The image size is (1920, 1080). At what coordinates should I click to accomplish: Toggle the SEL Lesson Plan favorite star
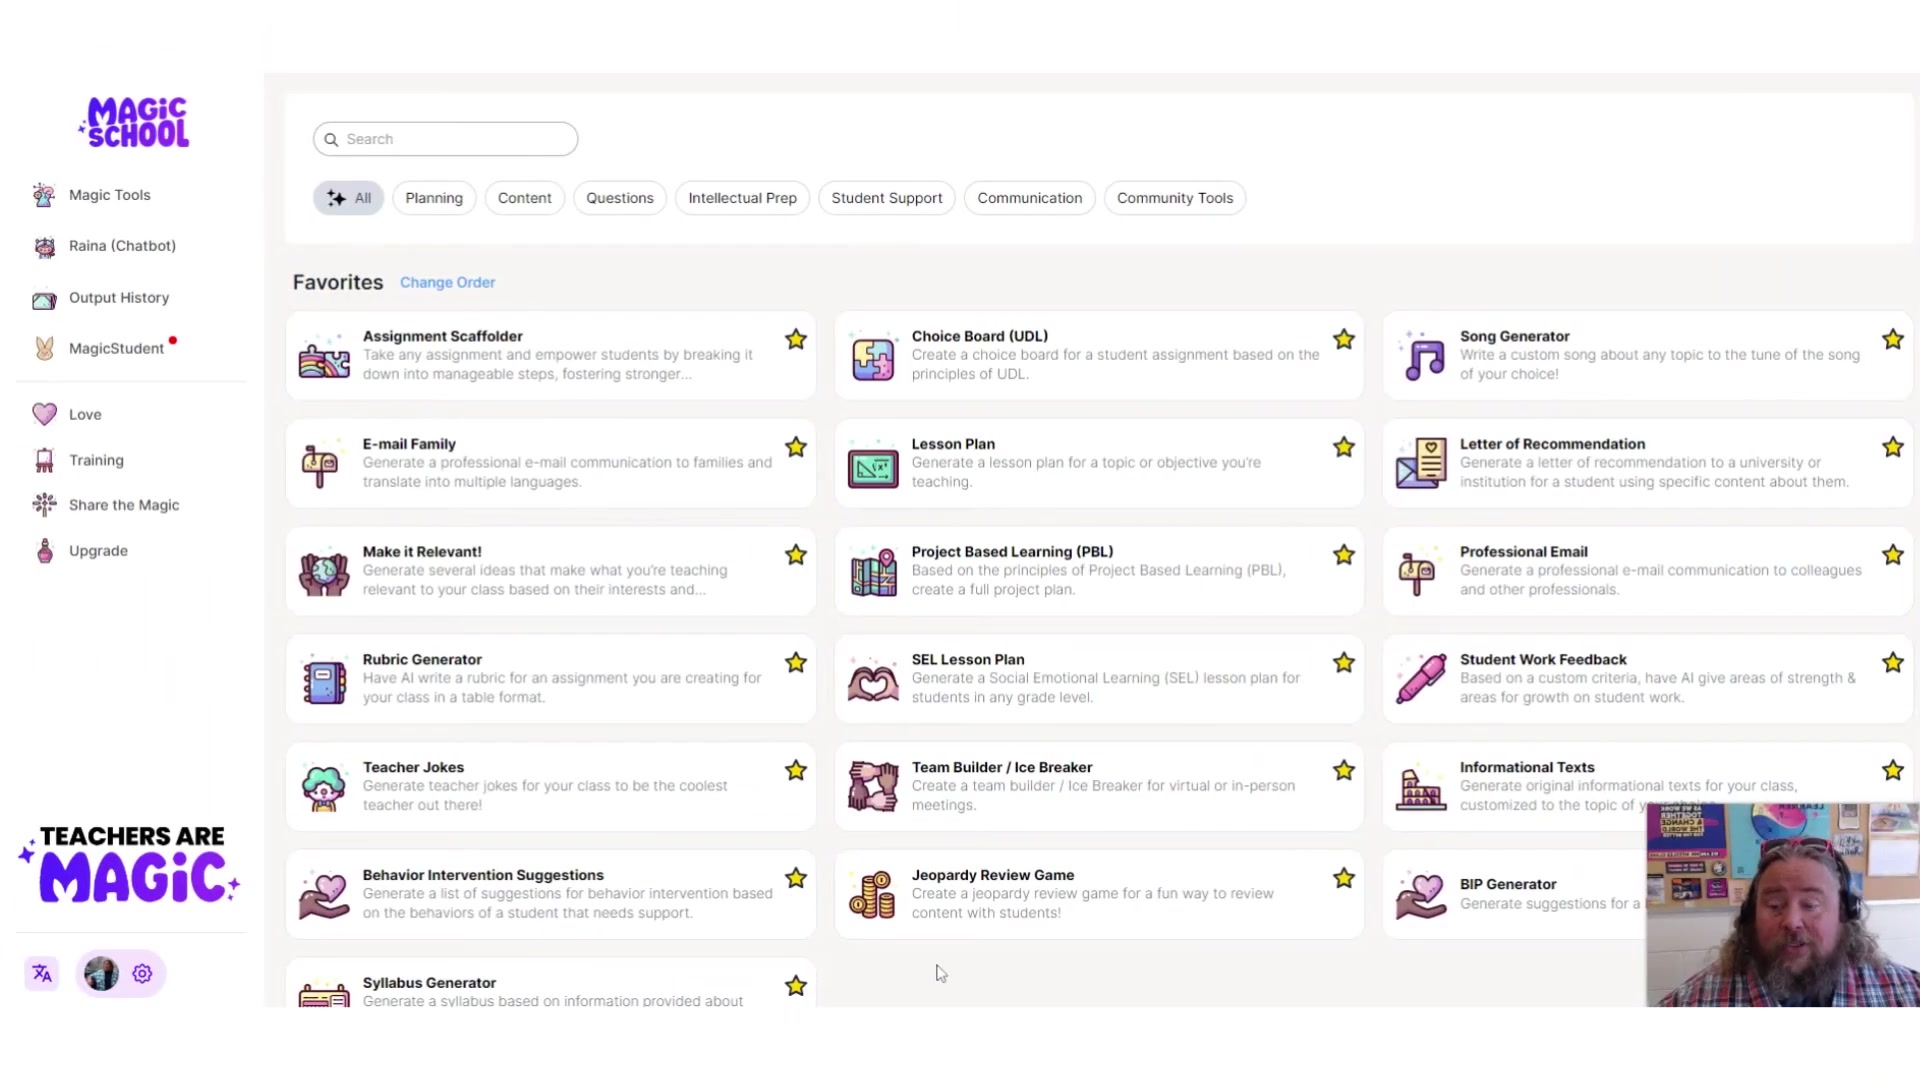point(1344,662)
